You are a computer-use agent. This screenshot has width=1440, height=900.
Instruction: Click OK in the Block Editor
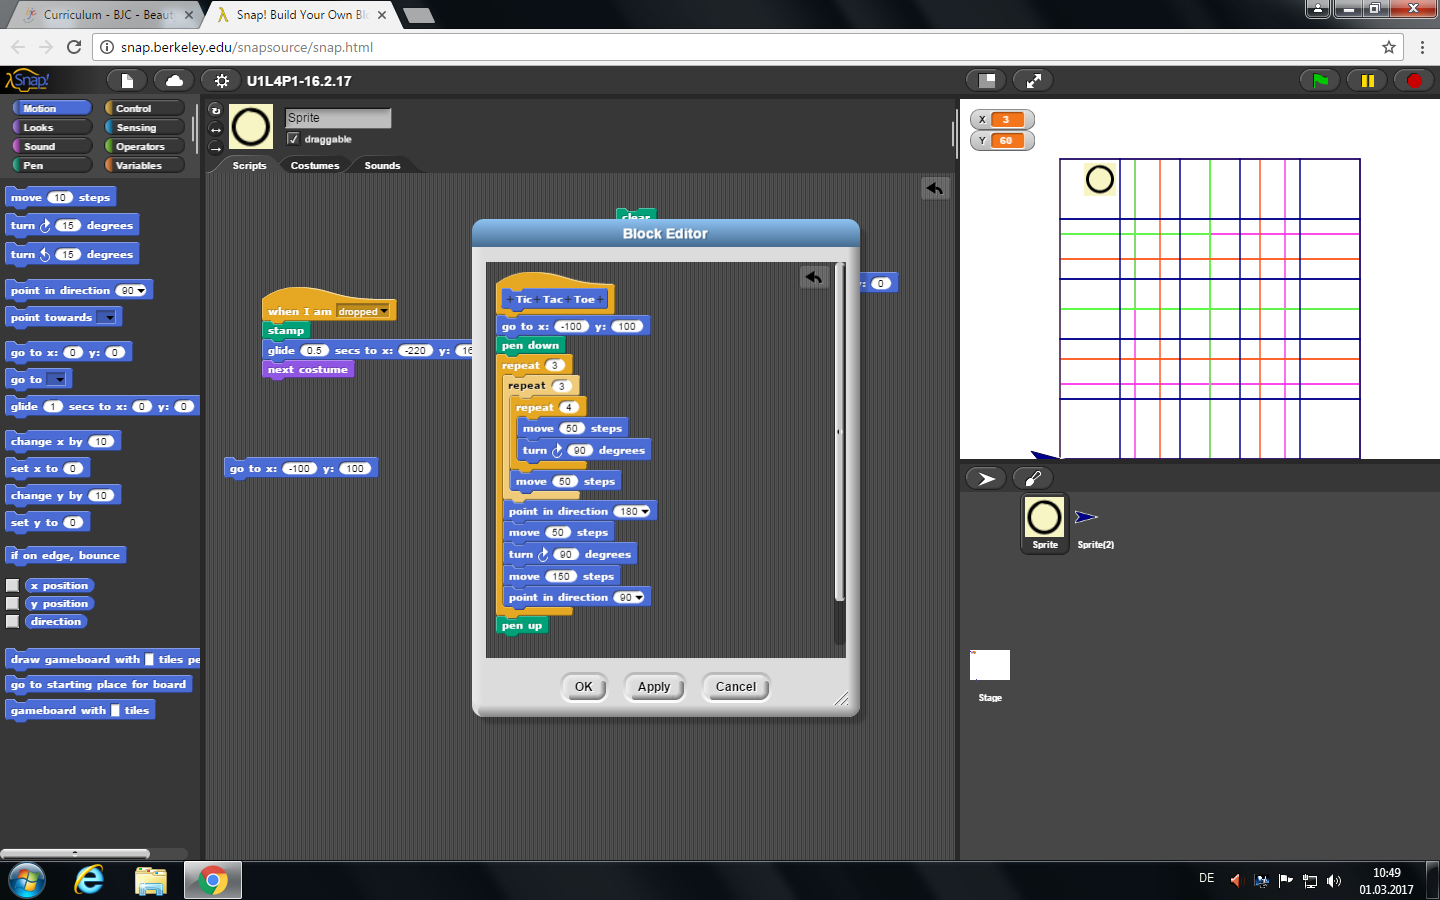584,687
